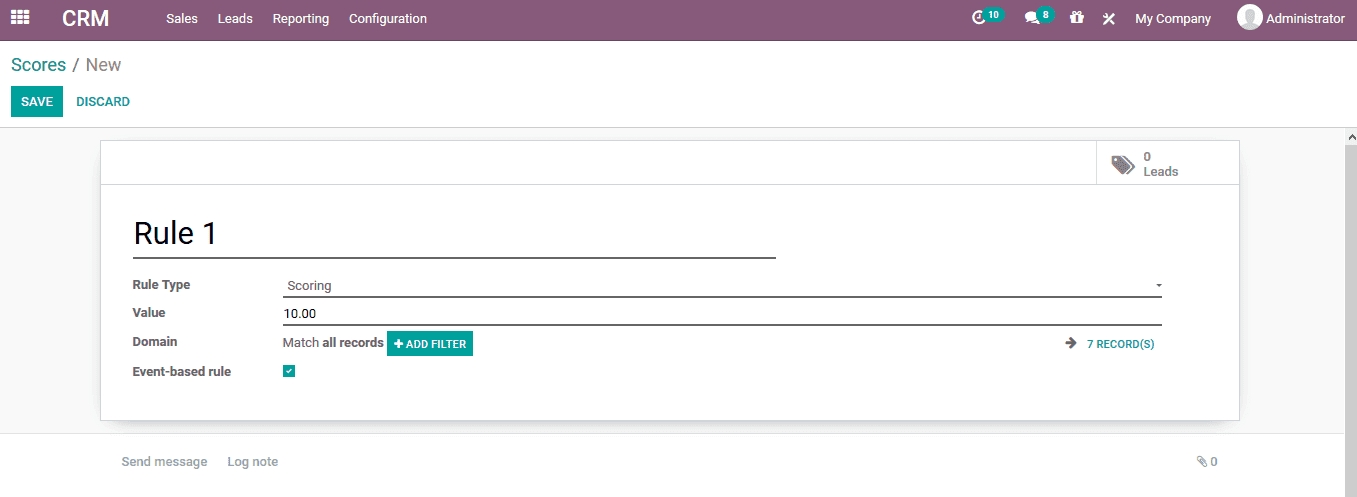Click the Add Filter button
This screenshot has height=497, width=1357.
(430, 344)
